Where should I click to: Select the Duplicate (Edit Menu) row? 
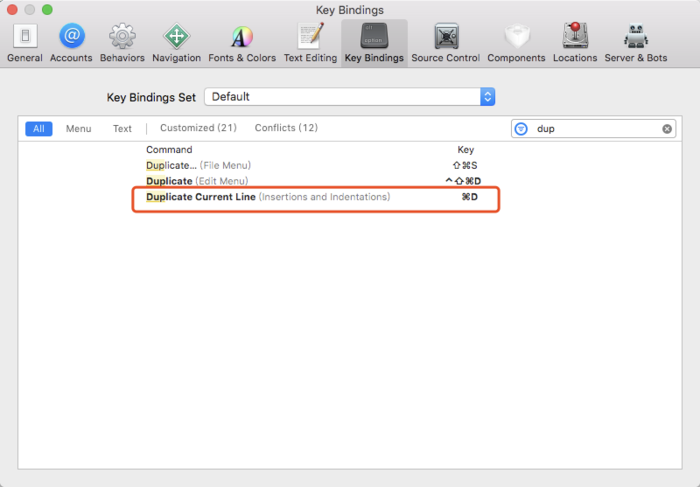[350, 181]
